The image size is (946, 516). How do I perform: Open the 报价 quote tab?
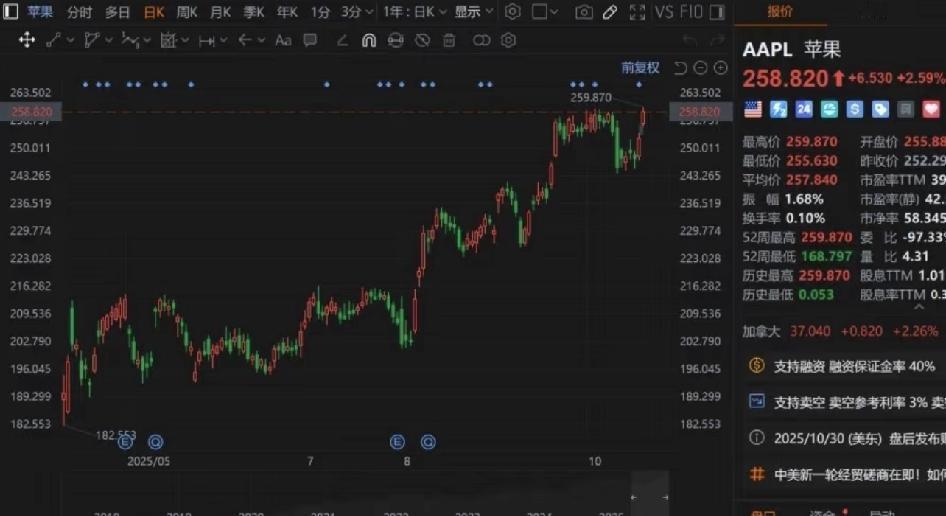779,11
